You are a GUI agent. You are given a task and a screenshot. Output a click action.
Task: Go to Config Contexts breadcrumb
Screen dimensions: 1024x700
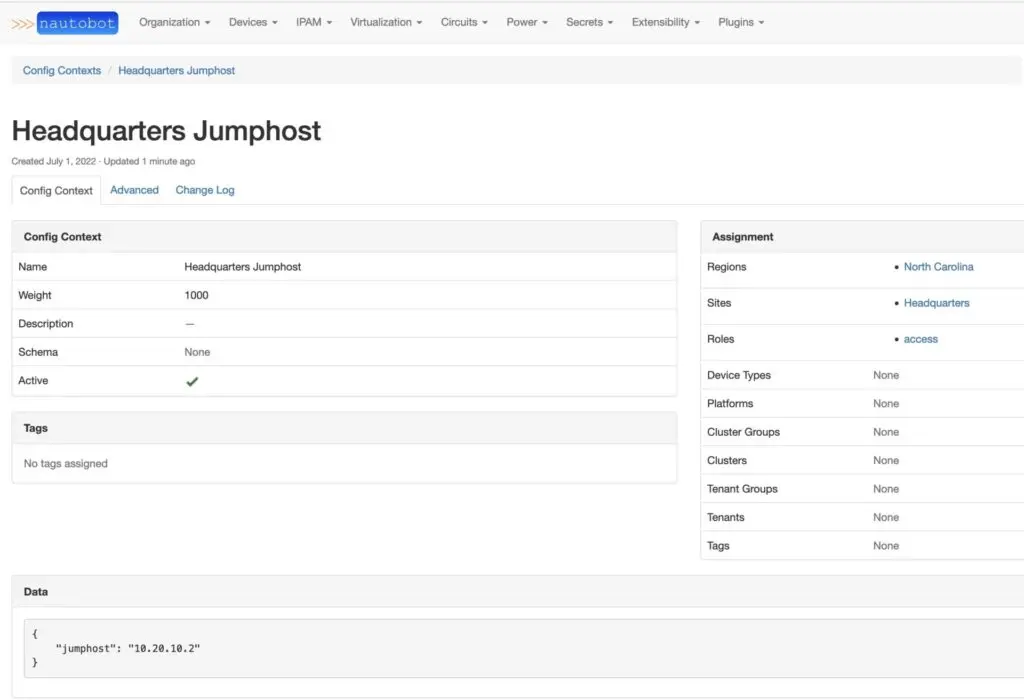[62, 71]
